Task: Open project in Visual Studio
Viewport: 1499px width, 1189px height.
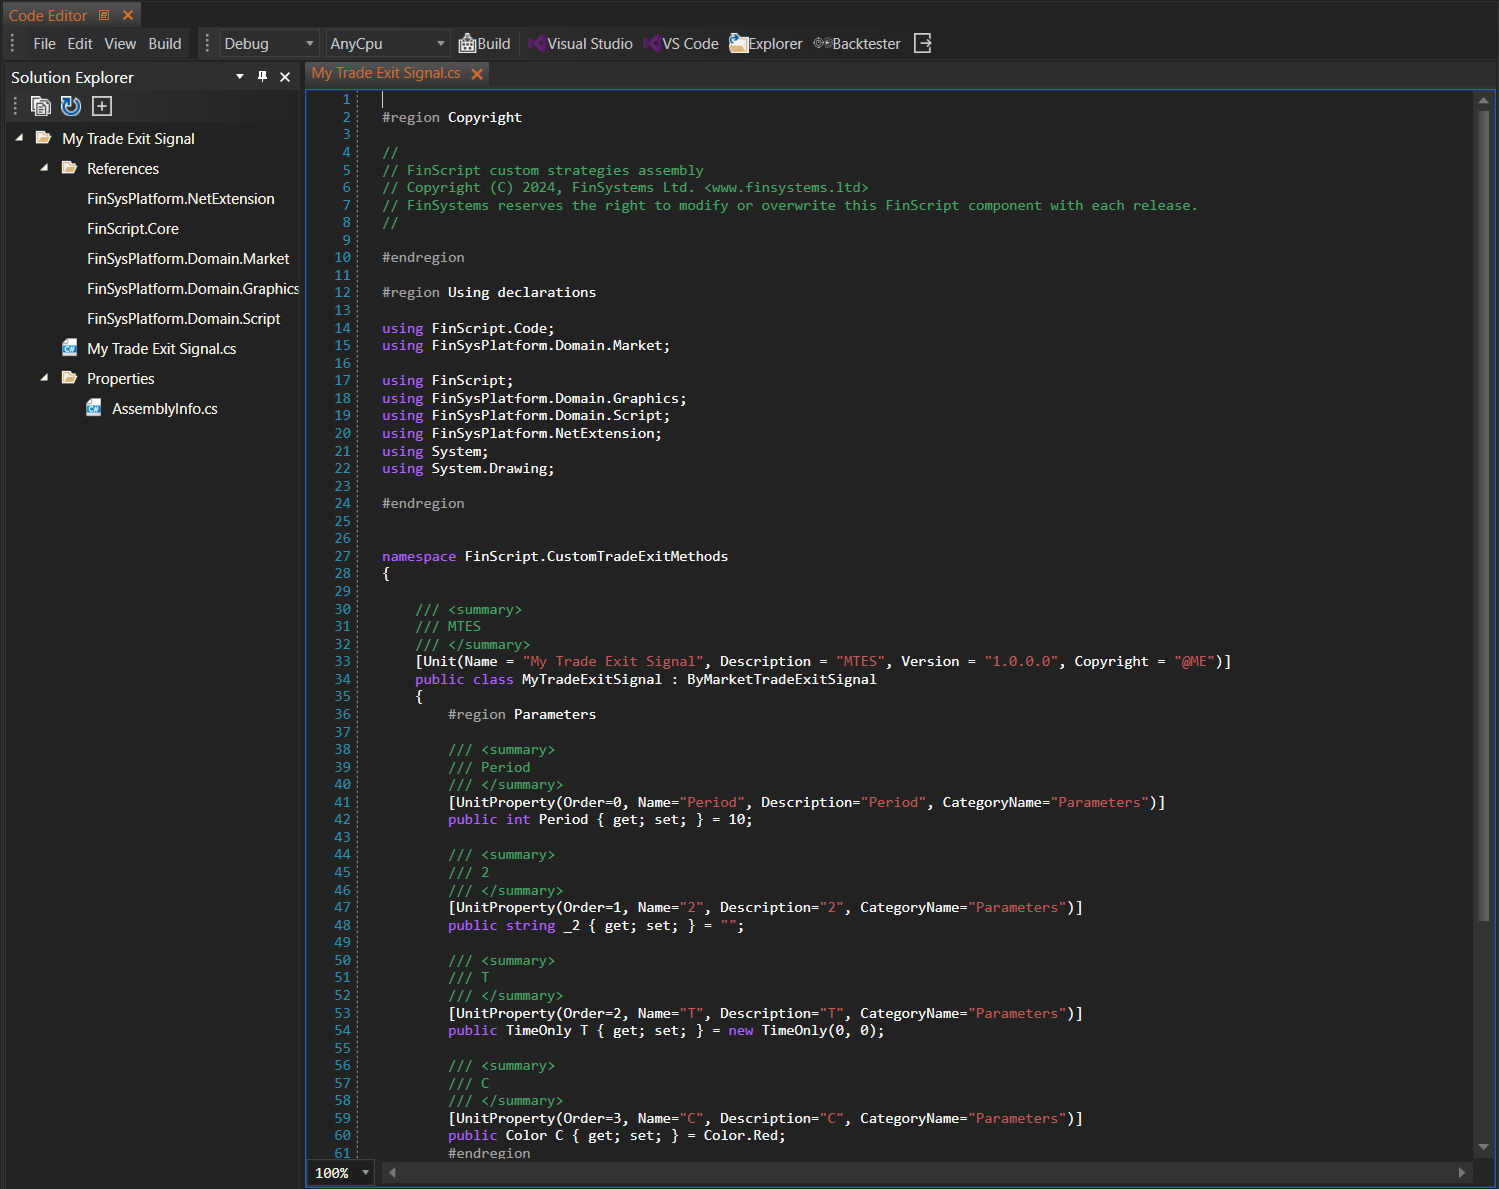Action: click(580, 44)
